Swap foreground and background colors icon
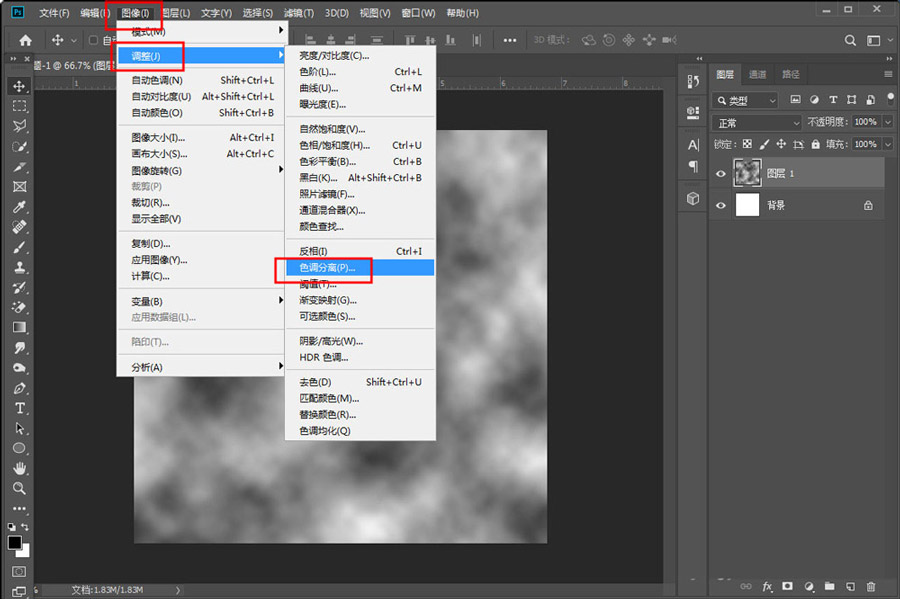Screen dimensions: 900x599 [25, 527]
